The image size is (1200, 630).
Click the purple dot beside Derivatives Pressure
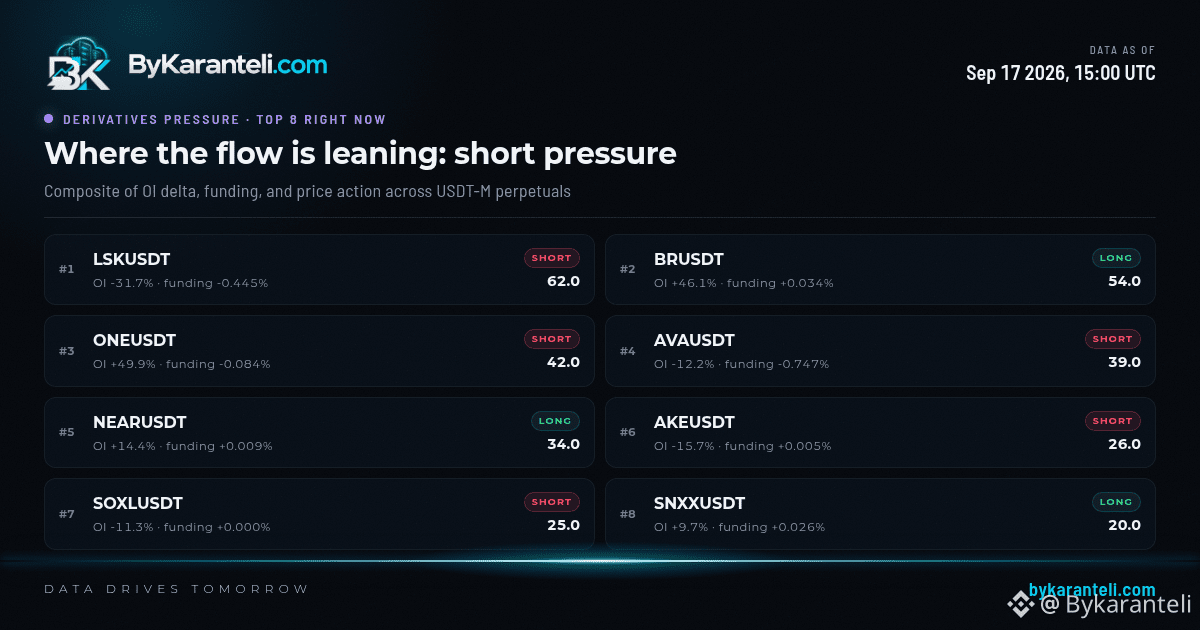click(x=49, y=119)
